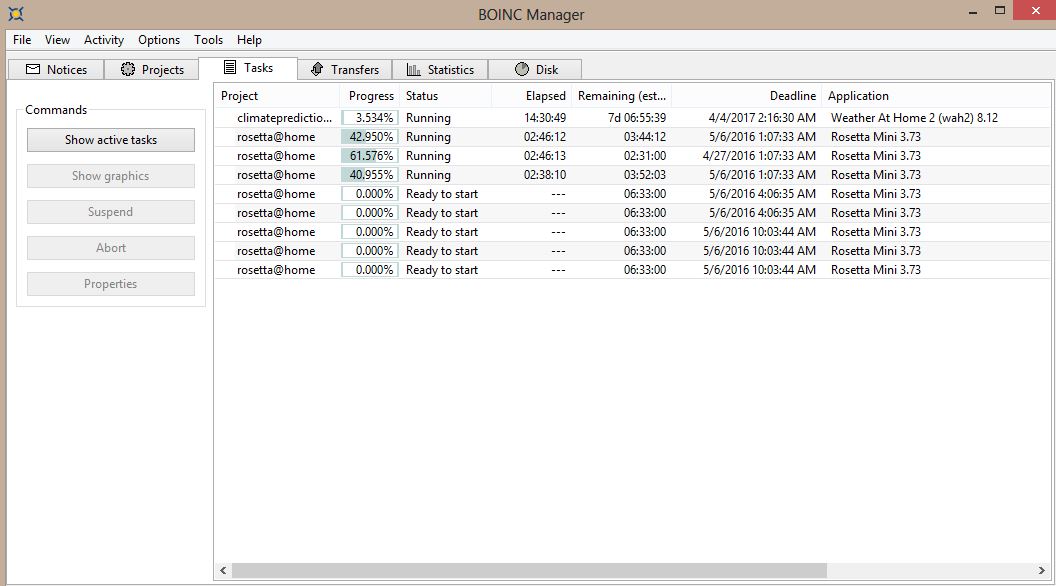Maximize the BOINC Manager window
Screen dimensions: 1056x586
(x=1000, y=11)
